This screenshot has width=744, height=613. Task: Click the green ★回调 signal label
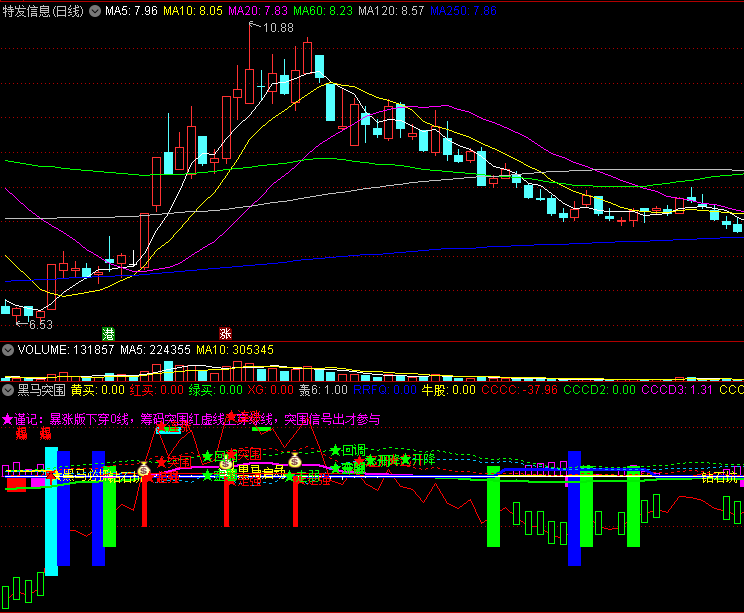click(x=349, y=450)
